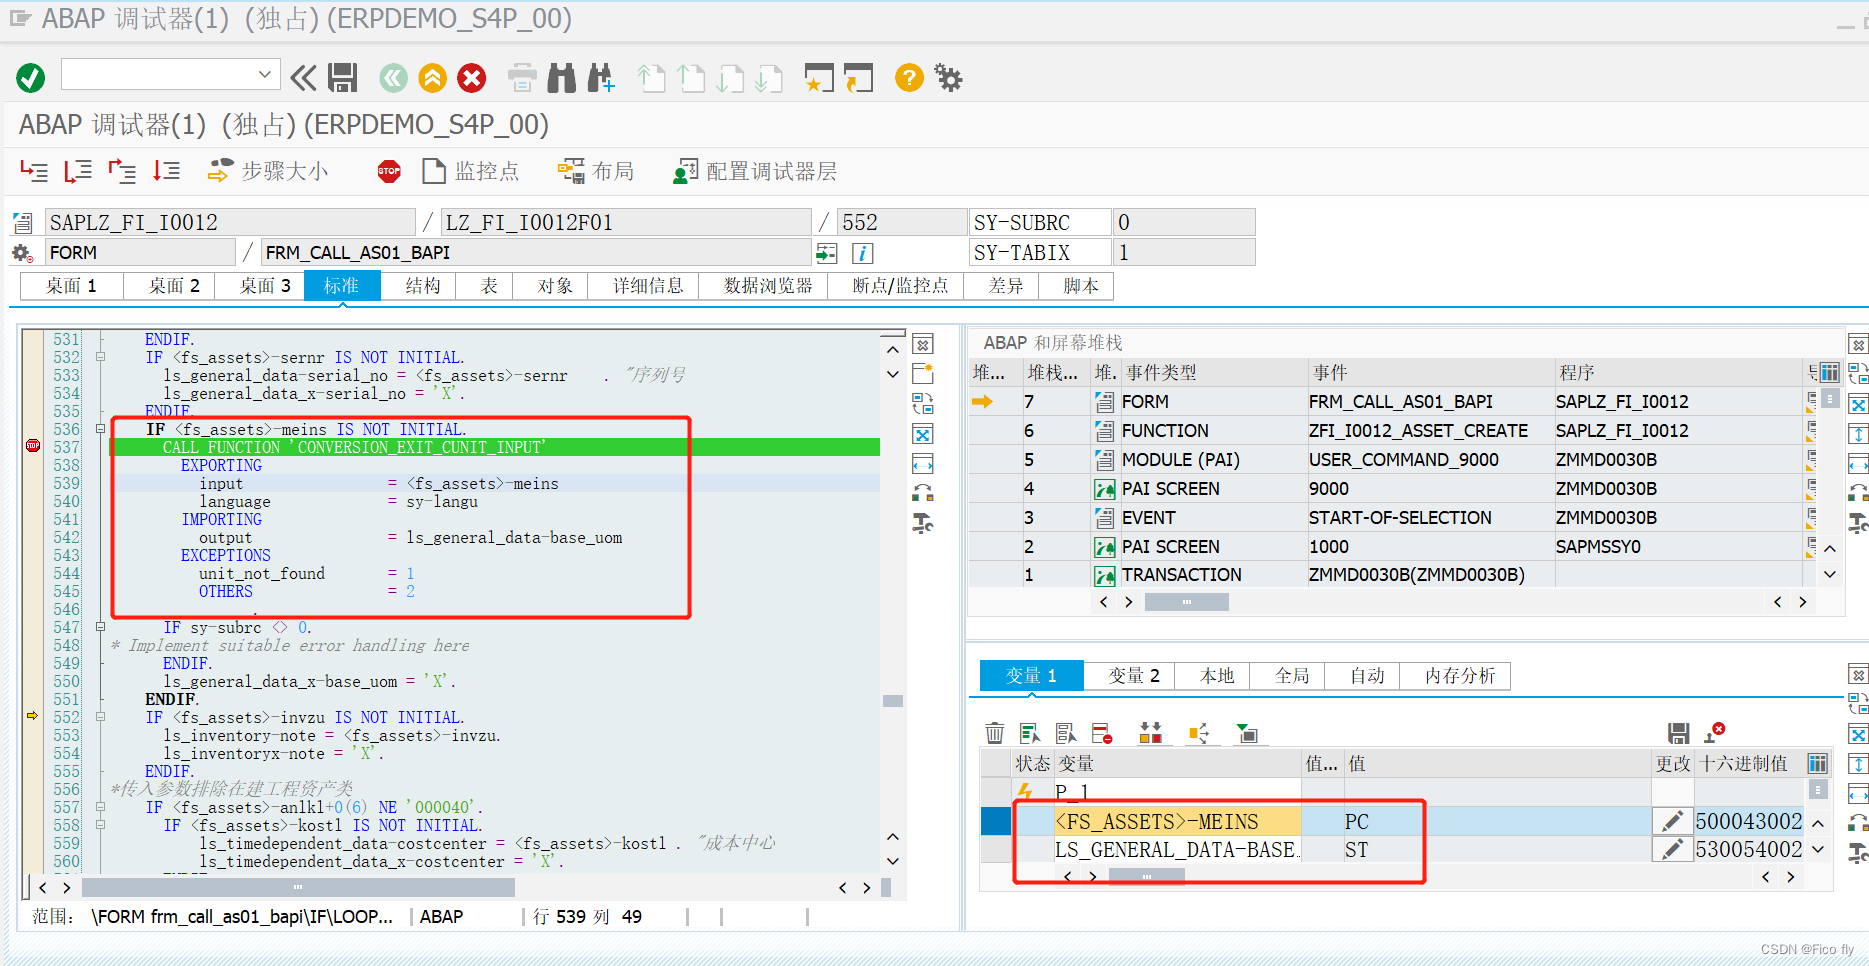This screenshot has width=1869, height=966.
Task: Click the green checkmark confirm button
Action: pos(30,77)
